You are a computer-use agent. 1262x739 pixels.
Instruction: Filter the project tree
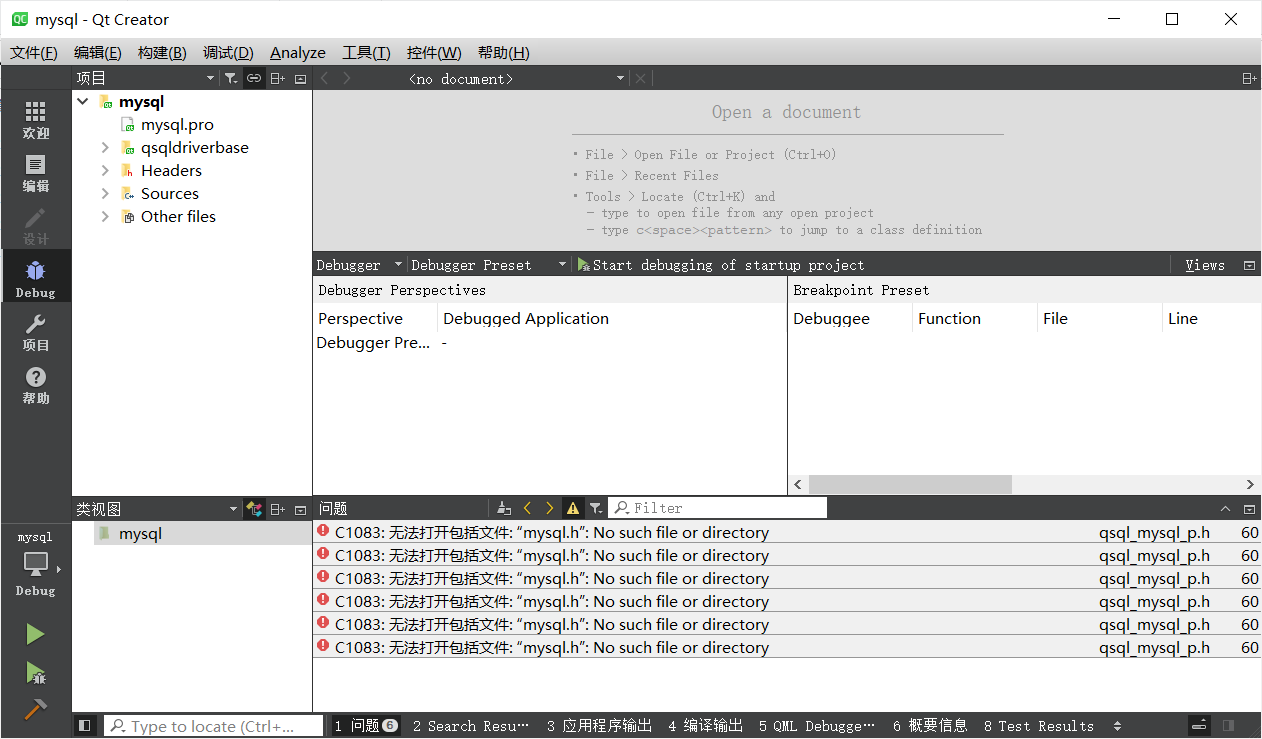point(231,78)
